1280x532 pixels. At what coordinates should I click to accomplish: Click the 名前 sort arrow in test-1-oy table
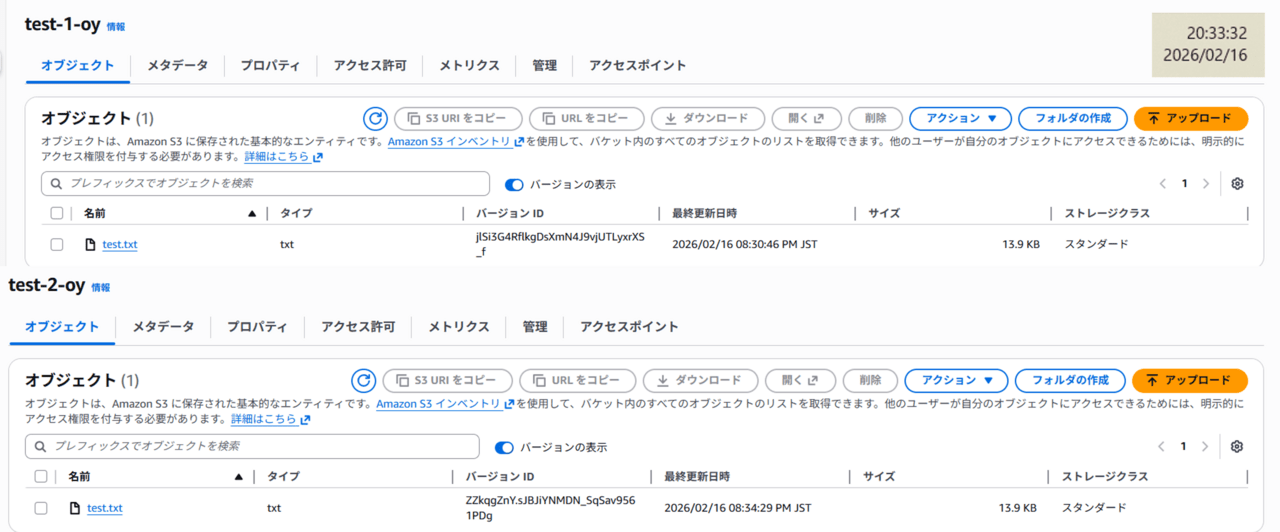252,214
